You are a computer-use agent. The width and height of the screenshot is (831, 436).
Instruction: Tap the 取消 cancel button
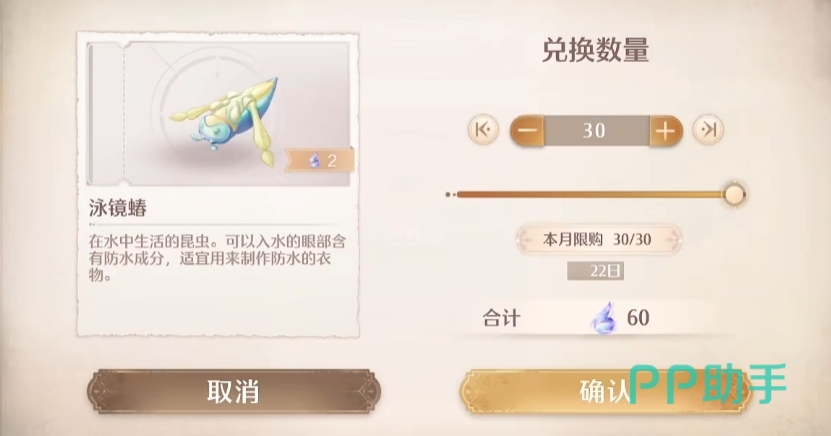[234, 391]
